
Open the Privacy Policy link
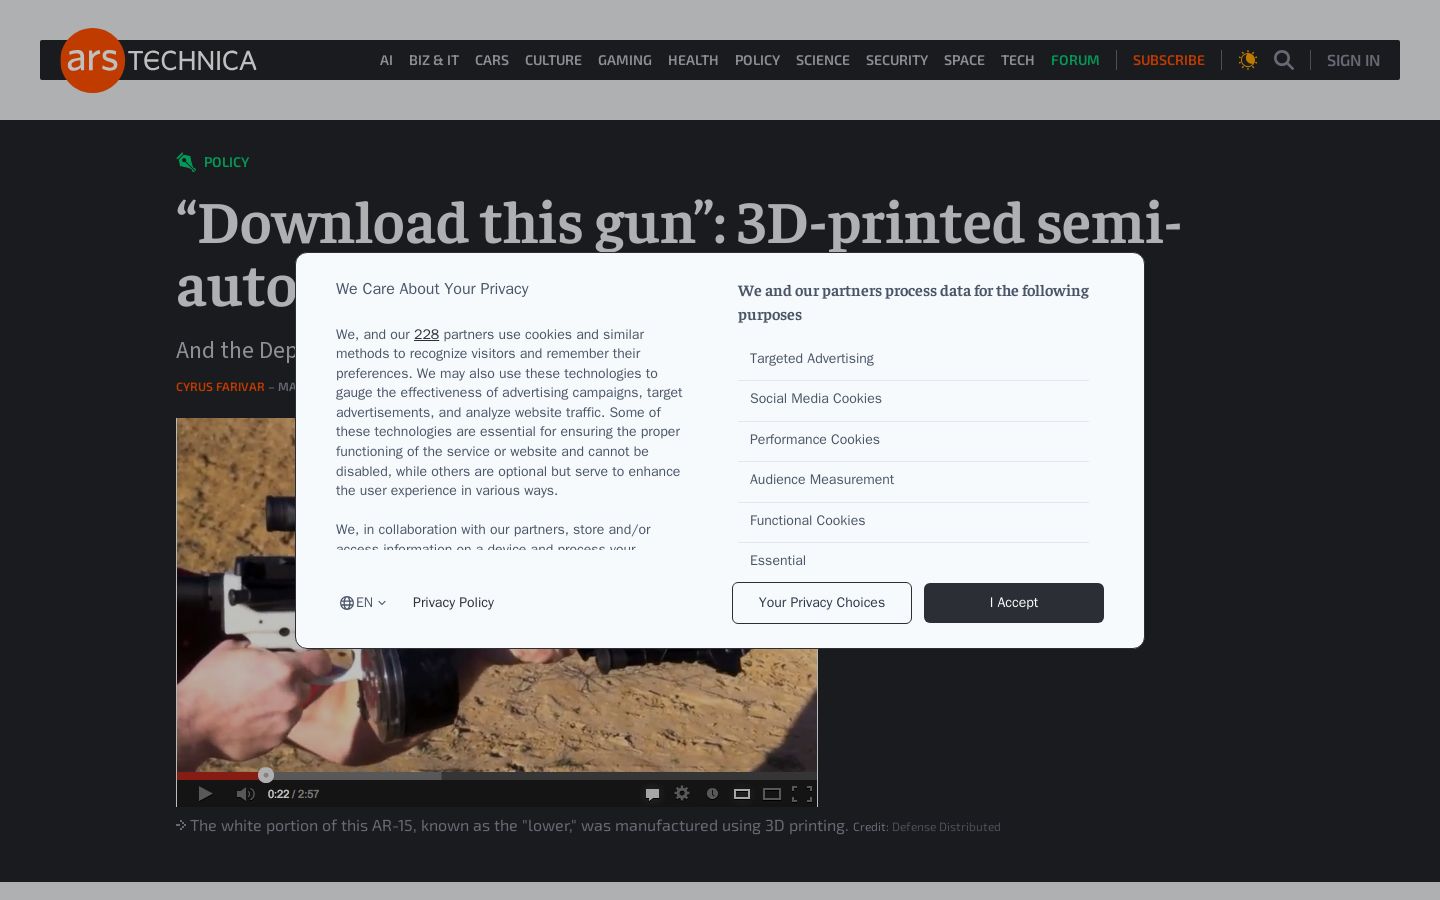pos(453,603)
